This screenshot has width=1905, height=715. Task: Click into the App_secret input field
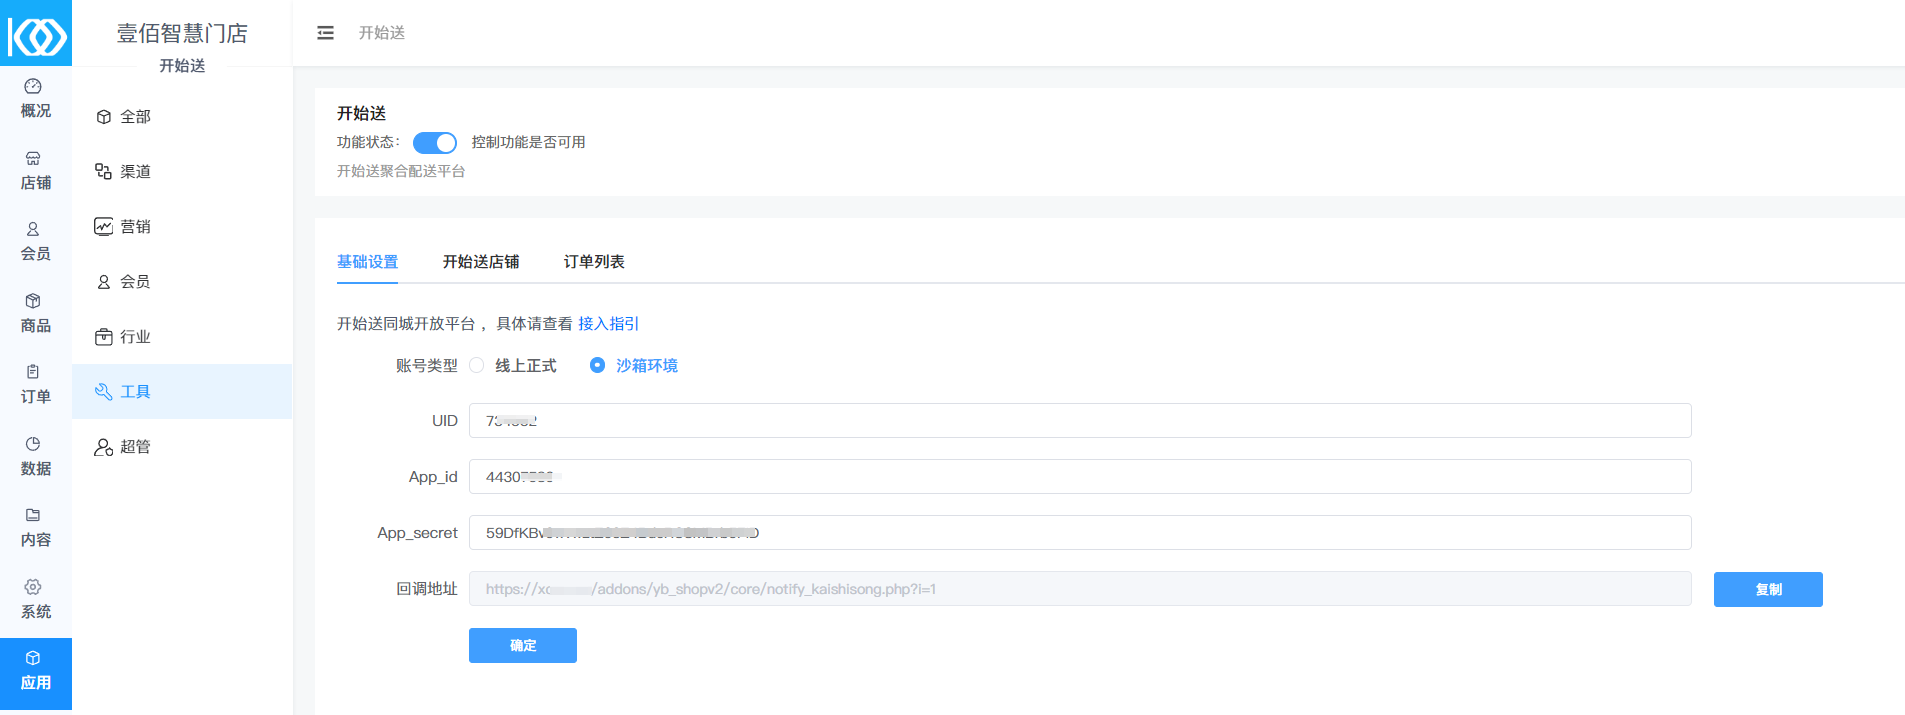point(1080,533)
